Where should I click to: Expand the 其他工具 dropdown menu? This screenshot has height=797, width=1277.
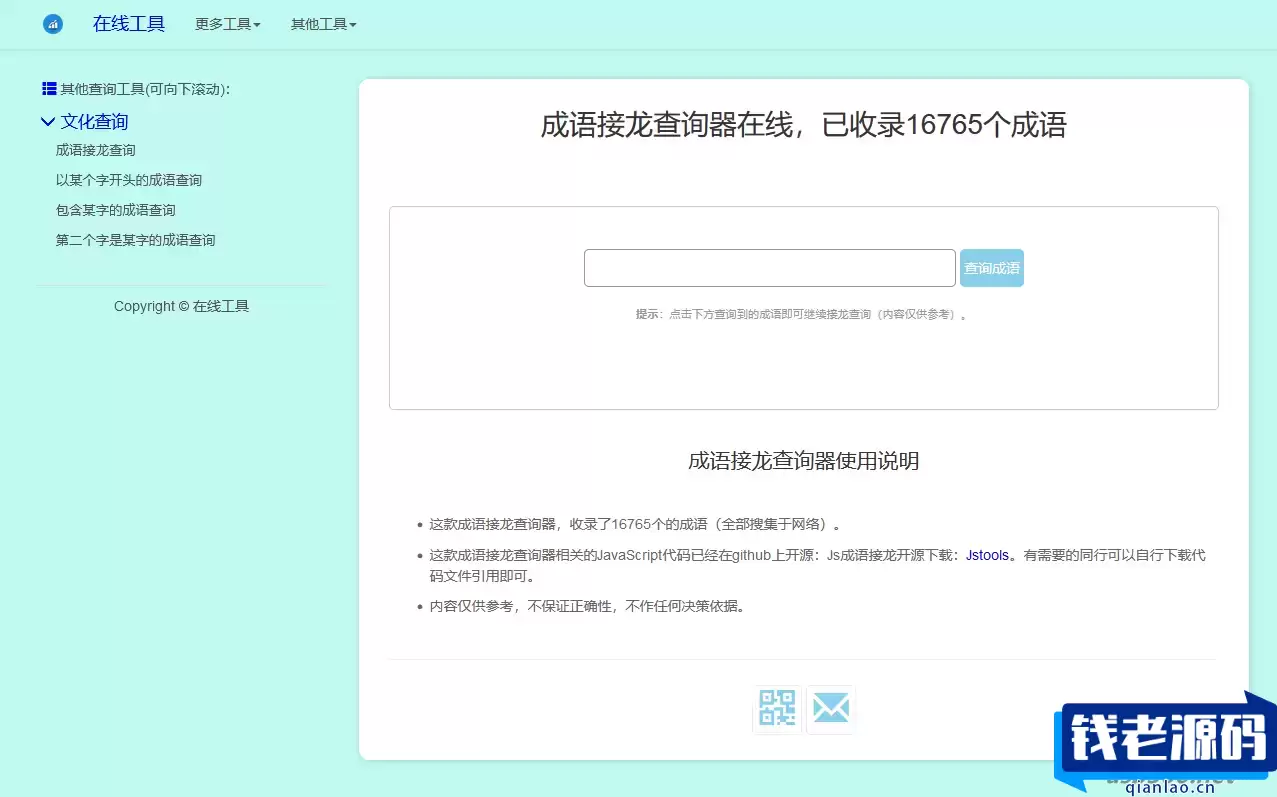point(324,24)
